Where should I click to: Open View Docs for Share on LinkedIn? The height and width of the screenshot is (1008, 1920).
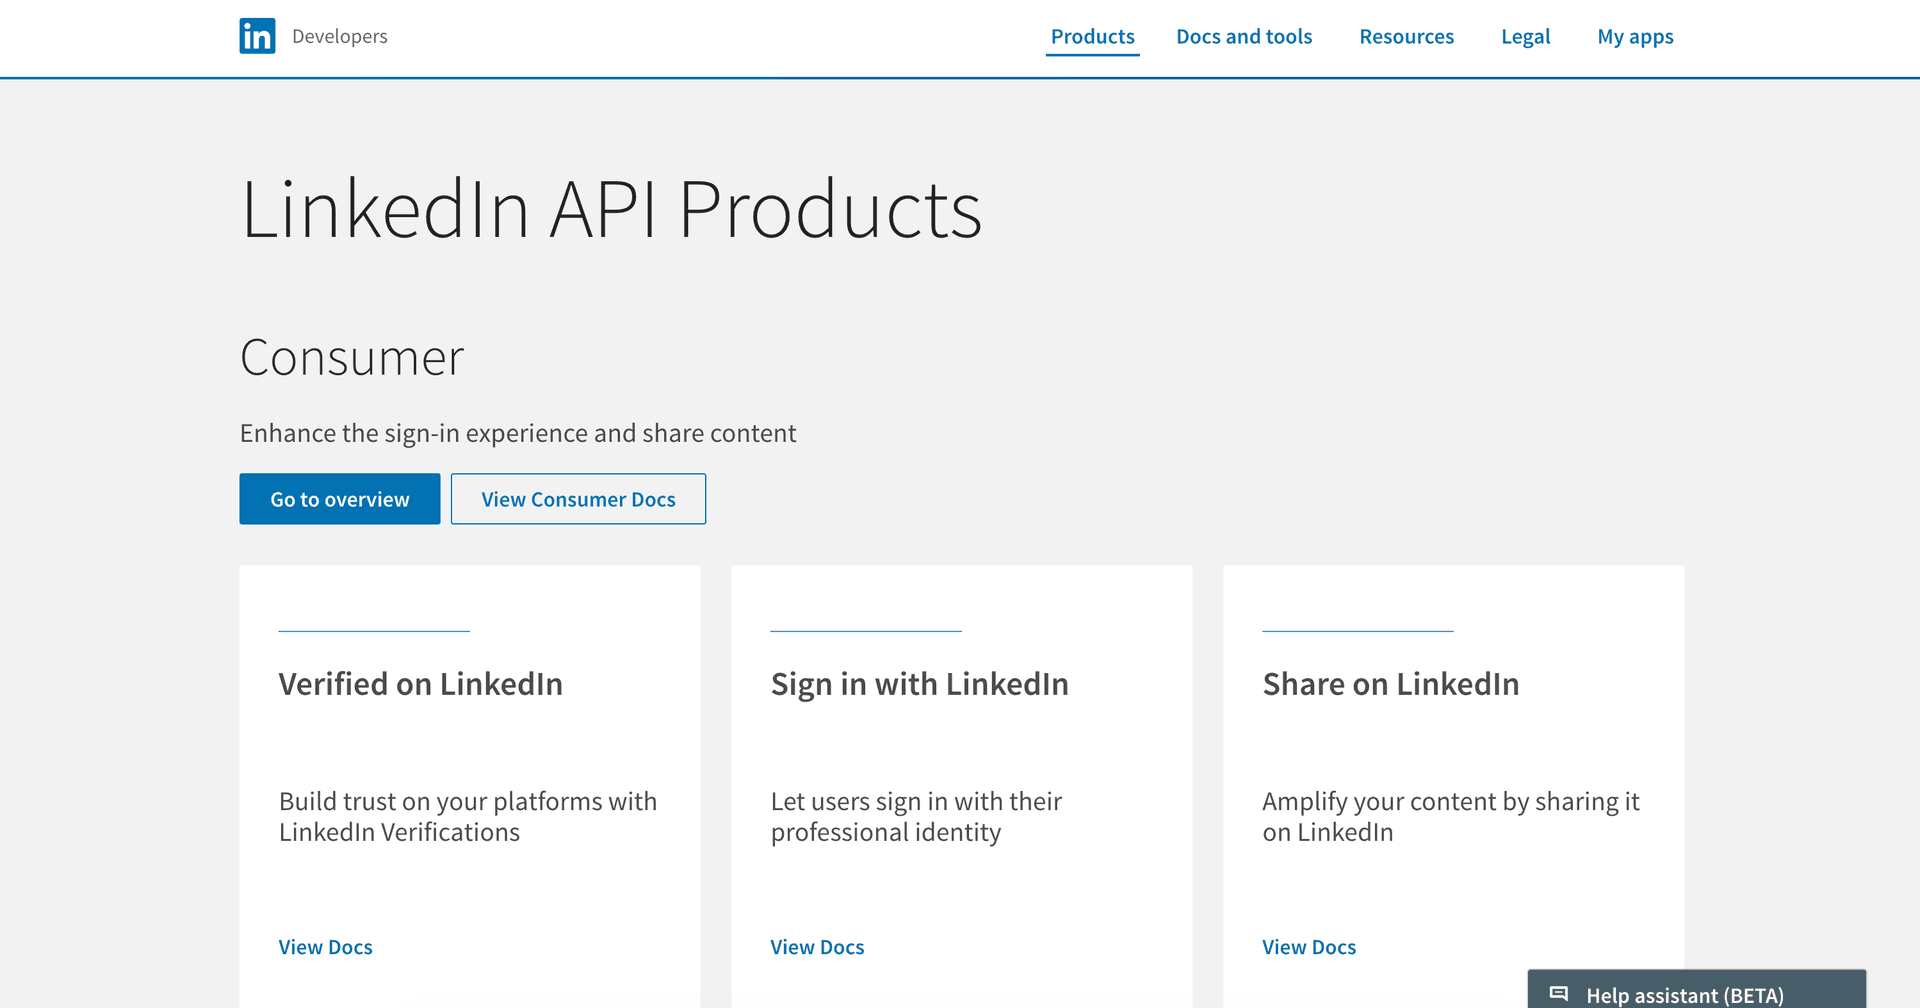[1309, 947]
